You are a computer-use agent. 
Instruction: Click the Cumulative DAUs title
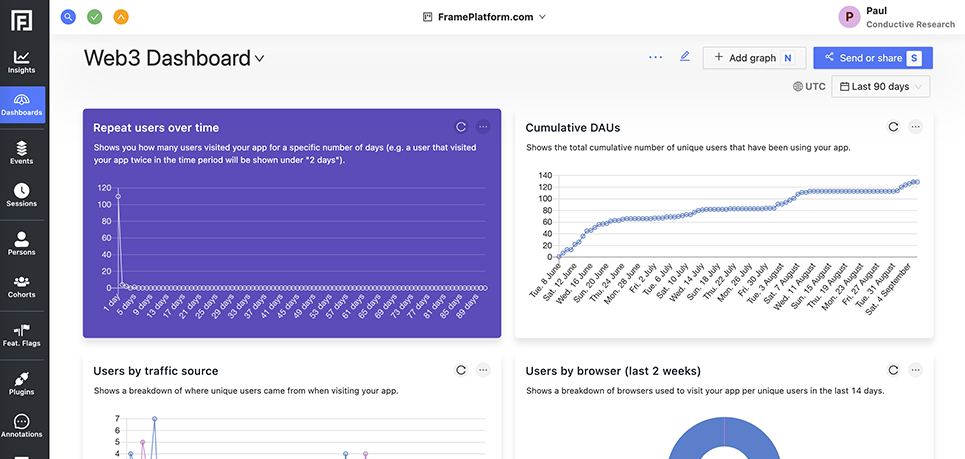coord(572,128)
